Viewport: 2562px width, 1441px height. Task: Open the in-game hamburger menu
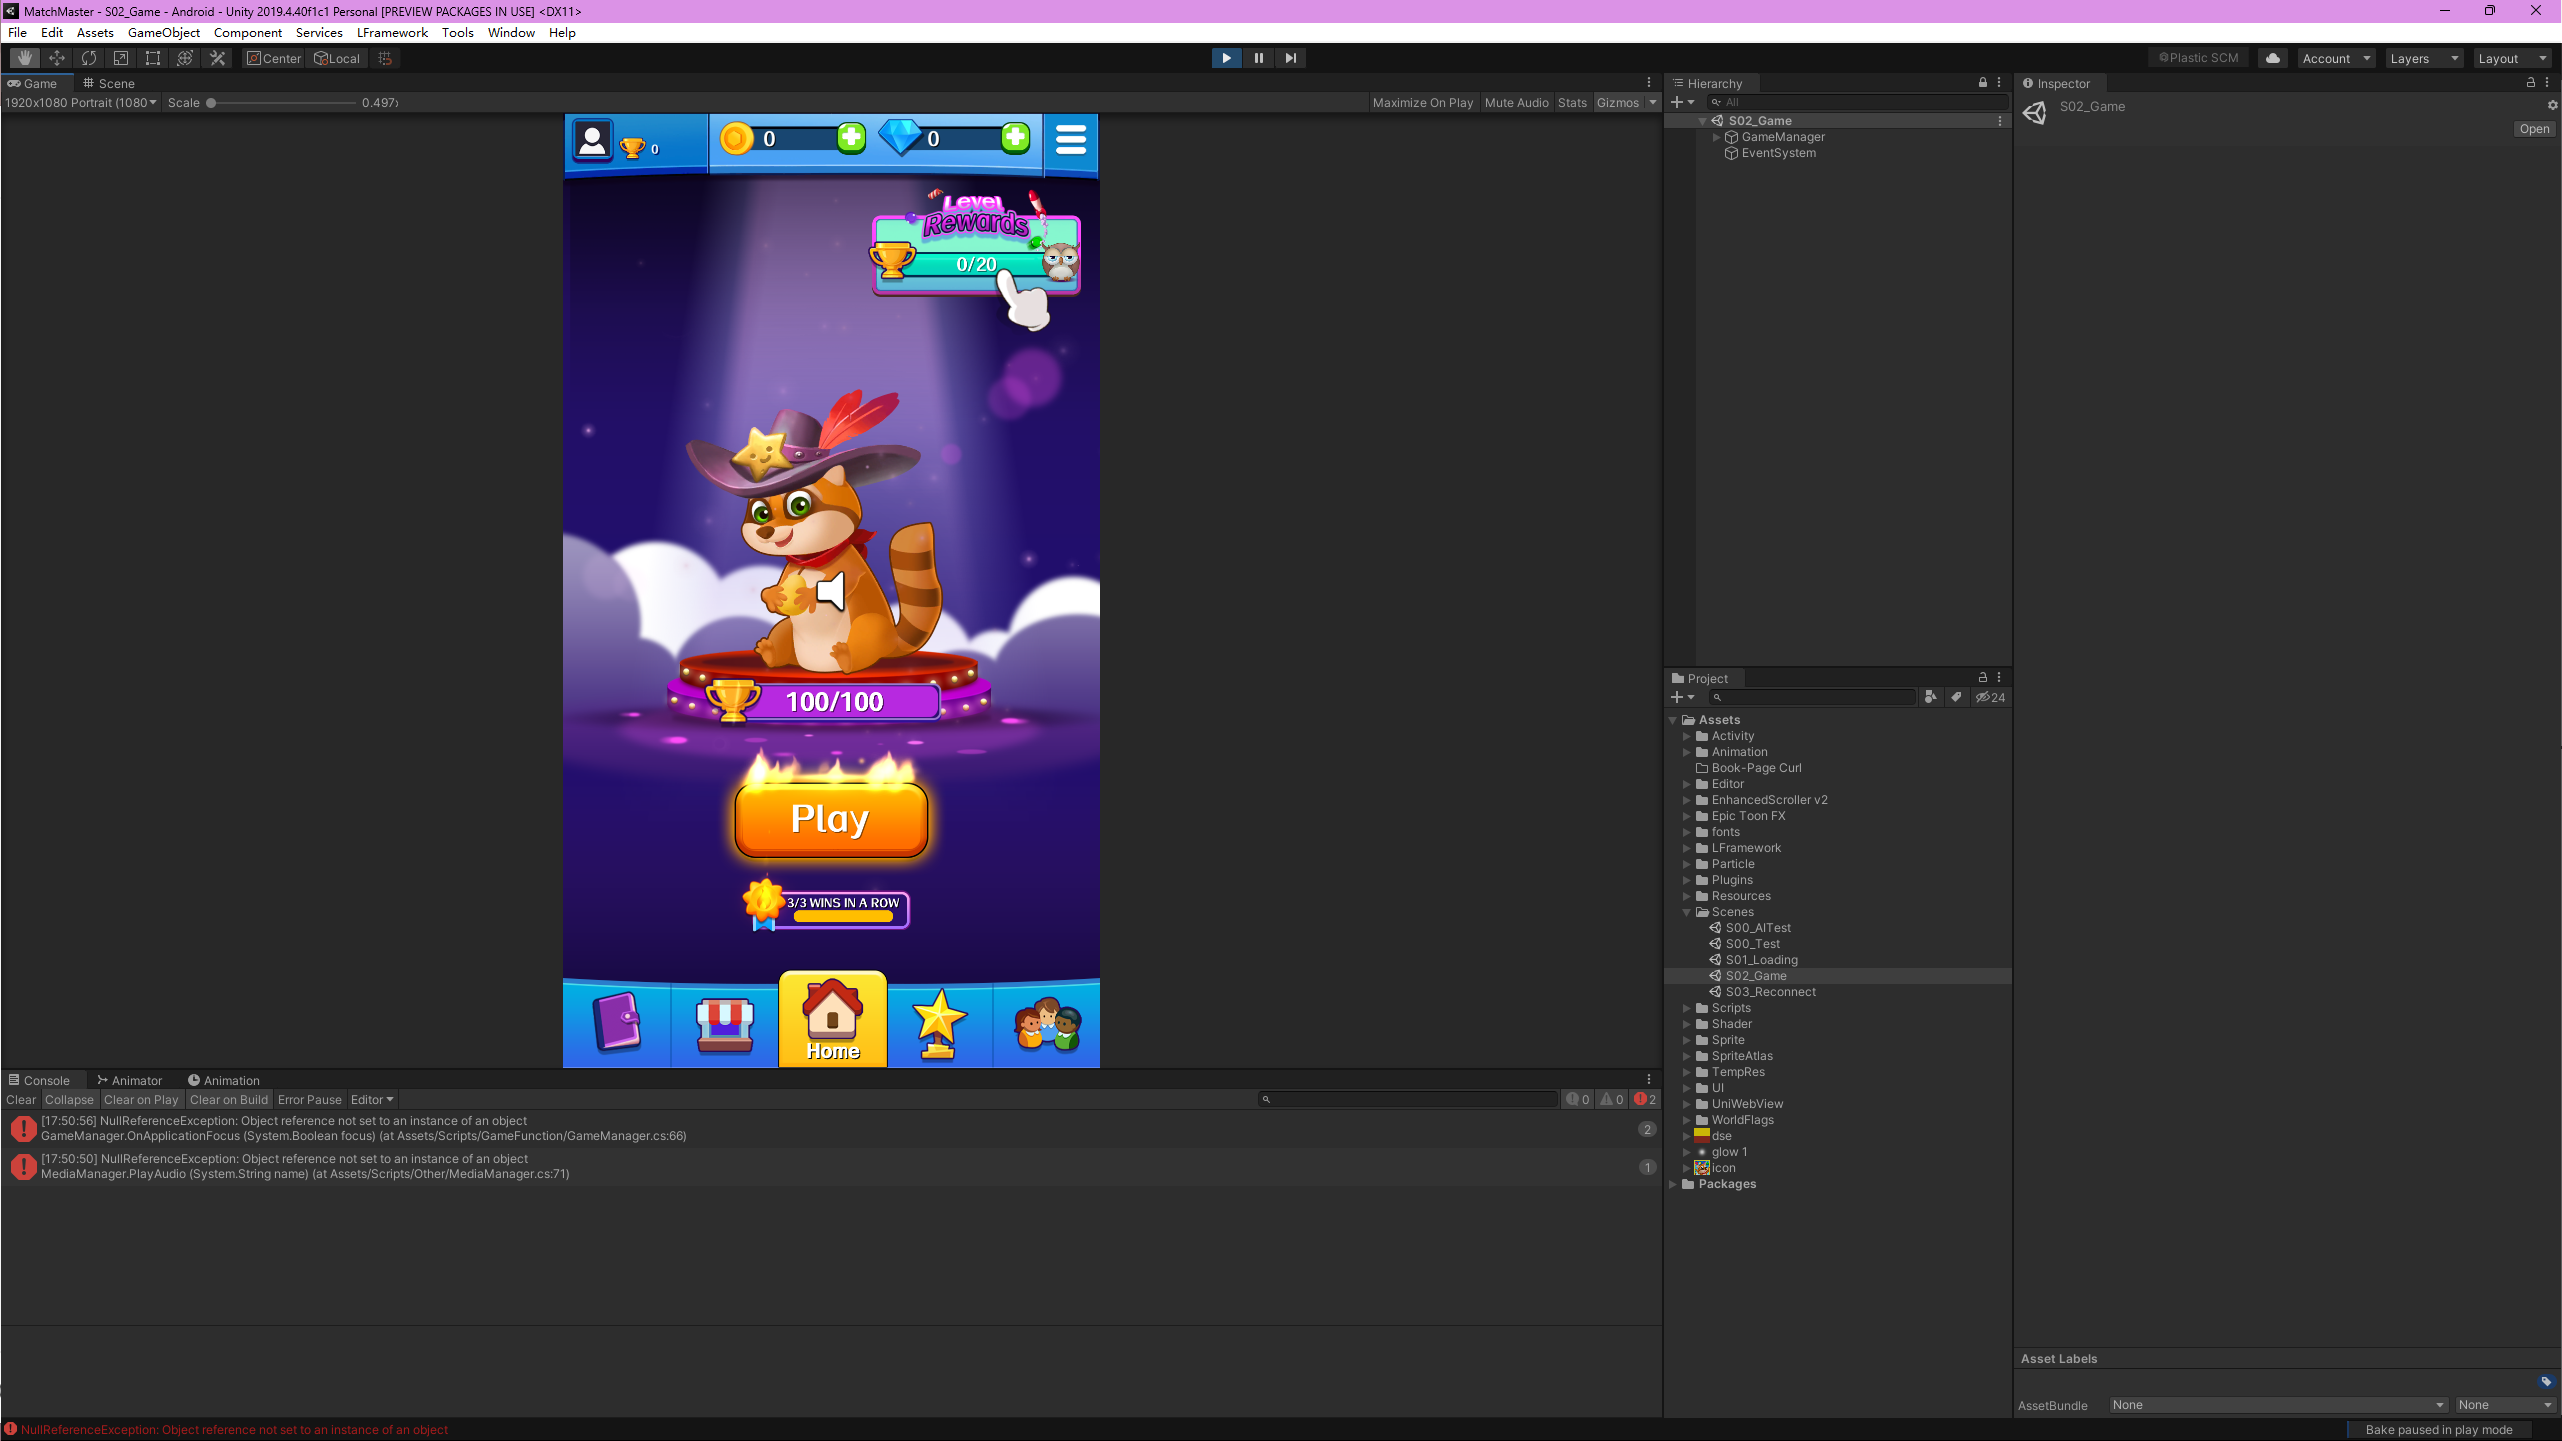[x=1071, y=139]
